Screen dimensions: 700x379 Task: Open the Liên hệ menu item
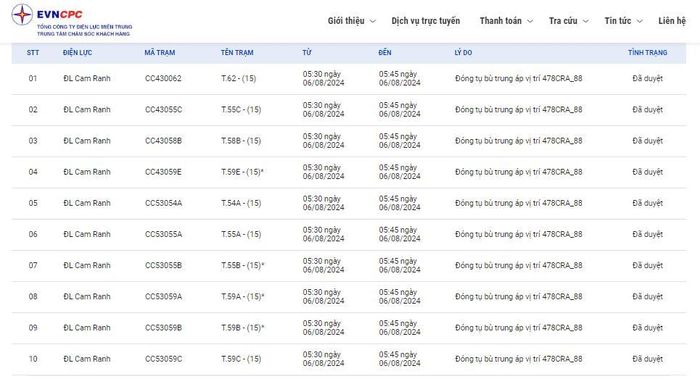click(672, 21)
